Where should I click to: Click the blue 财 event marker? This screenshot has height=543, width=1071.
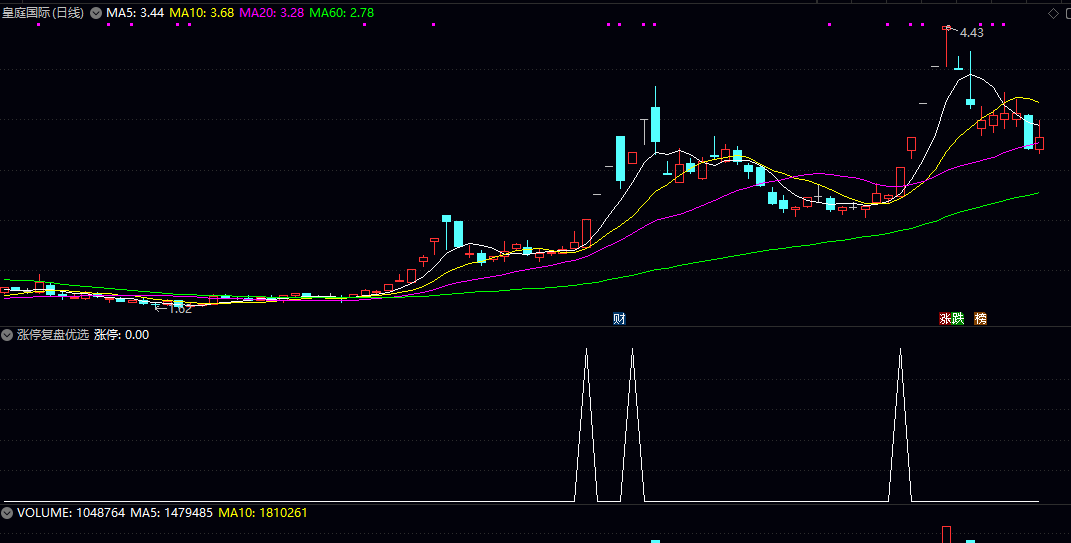(x=619, y=319)
